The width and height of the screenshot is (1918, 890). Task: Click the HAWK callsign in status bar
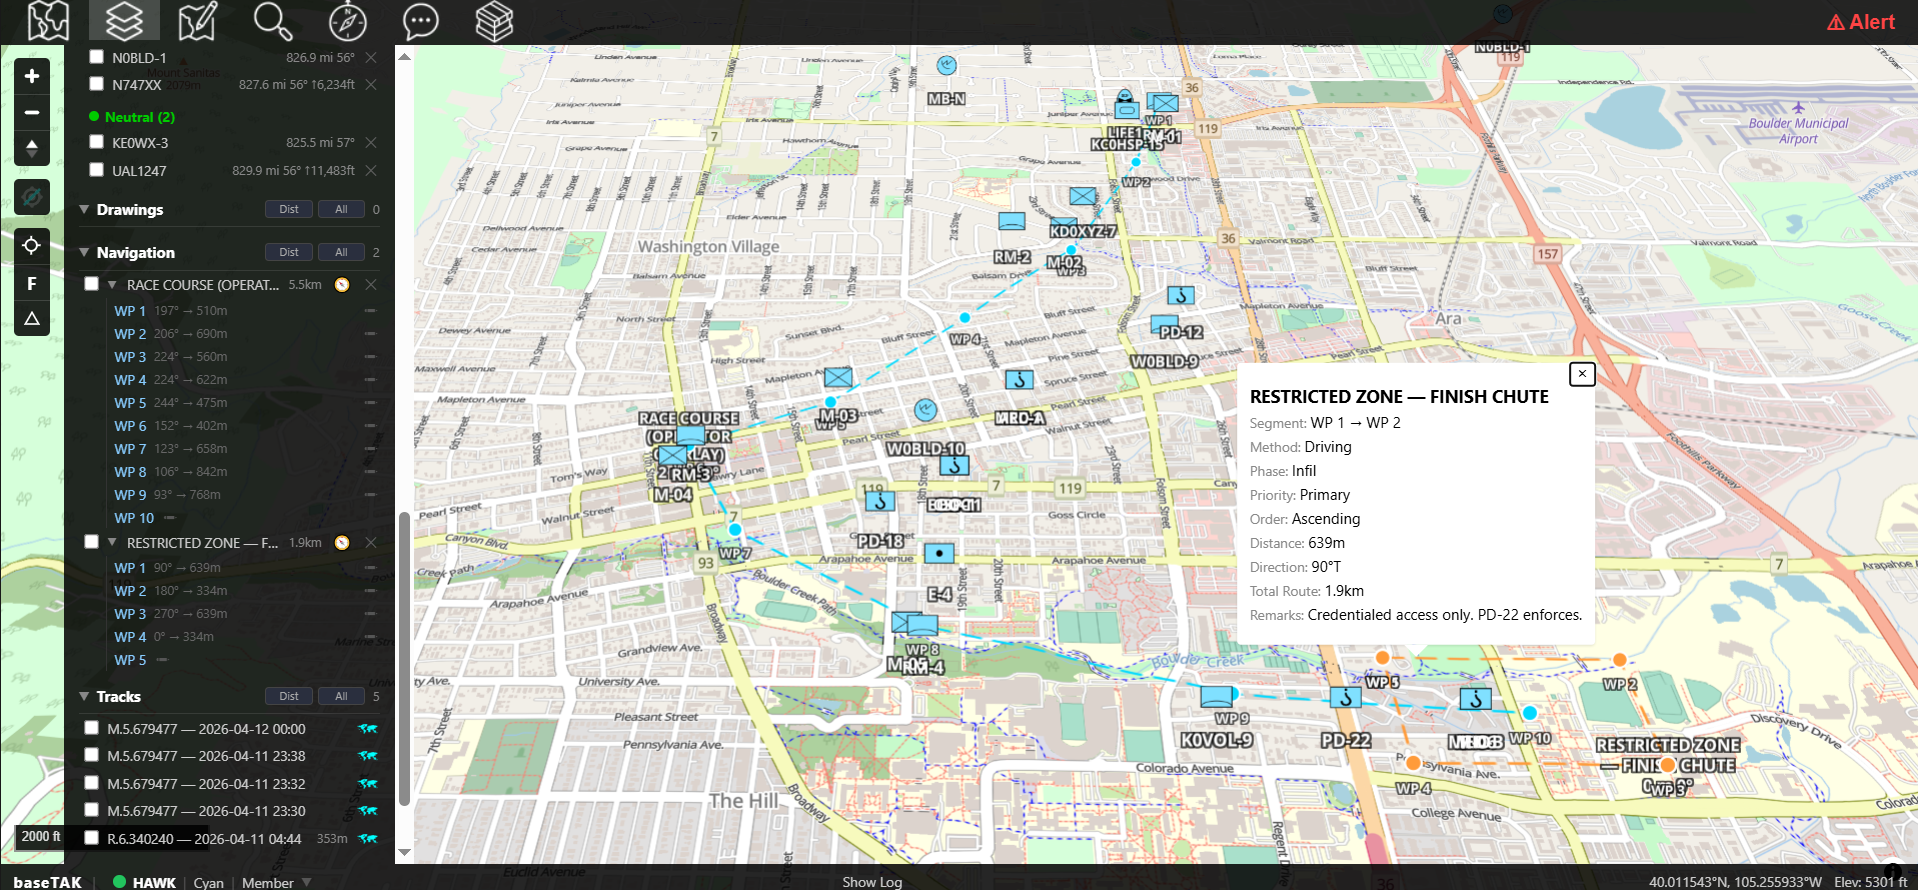(x=154, y=882)
